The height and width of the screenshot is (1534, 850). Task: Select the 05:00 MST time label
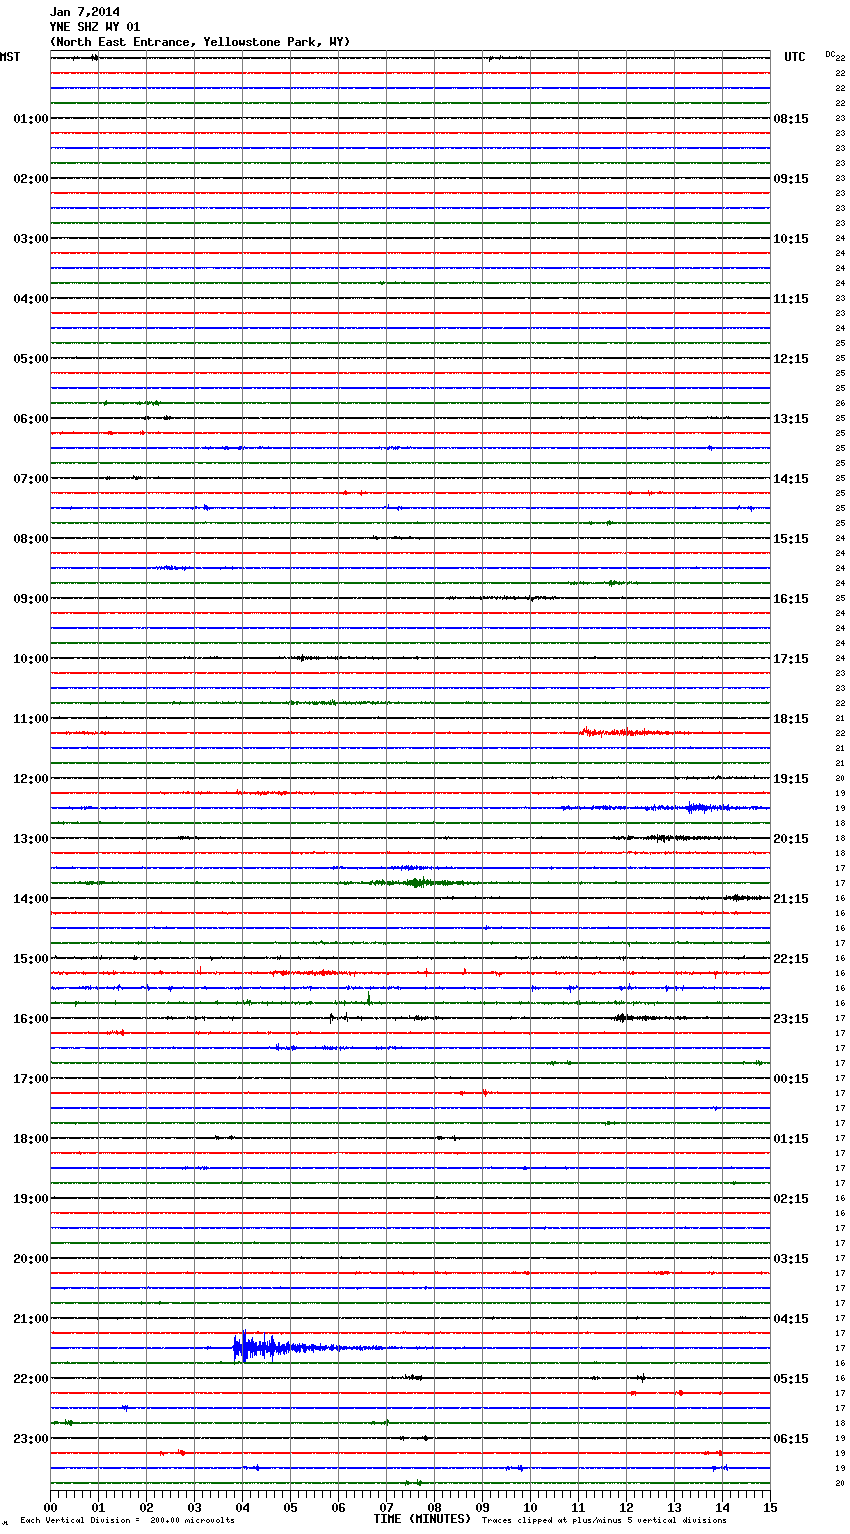(31, 359)
